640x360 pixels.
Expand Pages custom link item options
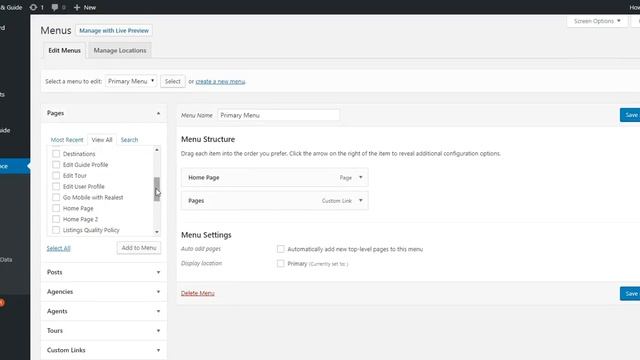point(360,200)
